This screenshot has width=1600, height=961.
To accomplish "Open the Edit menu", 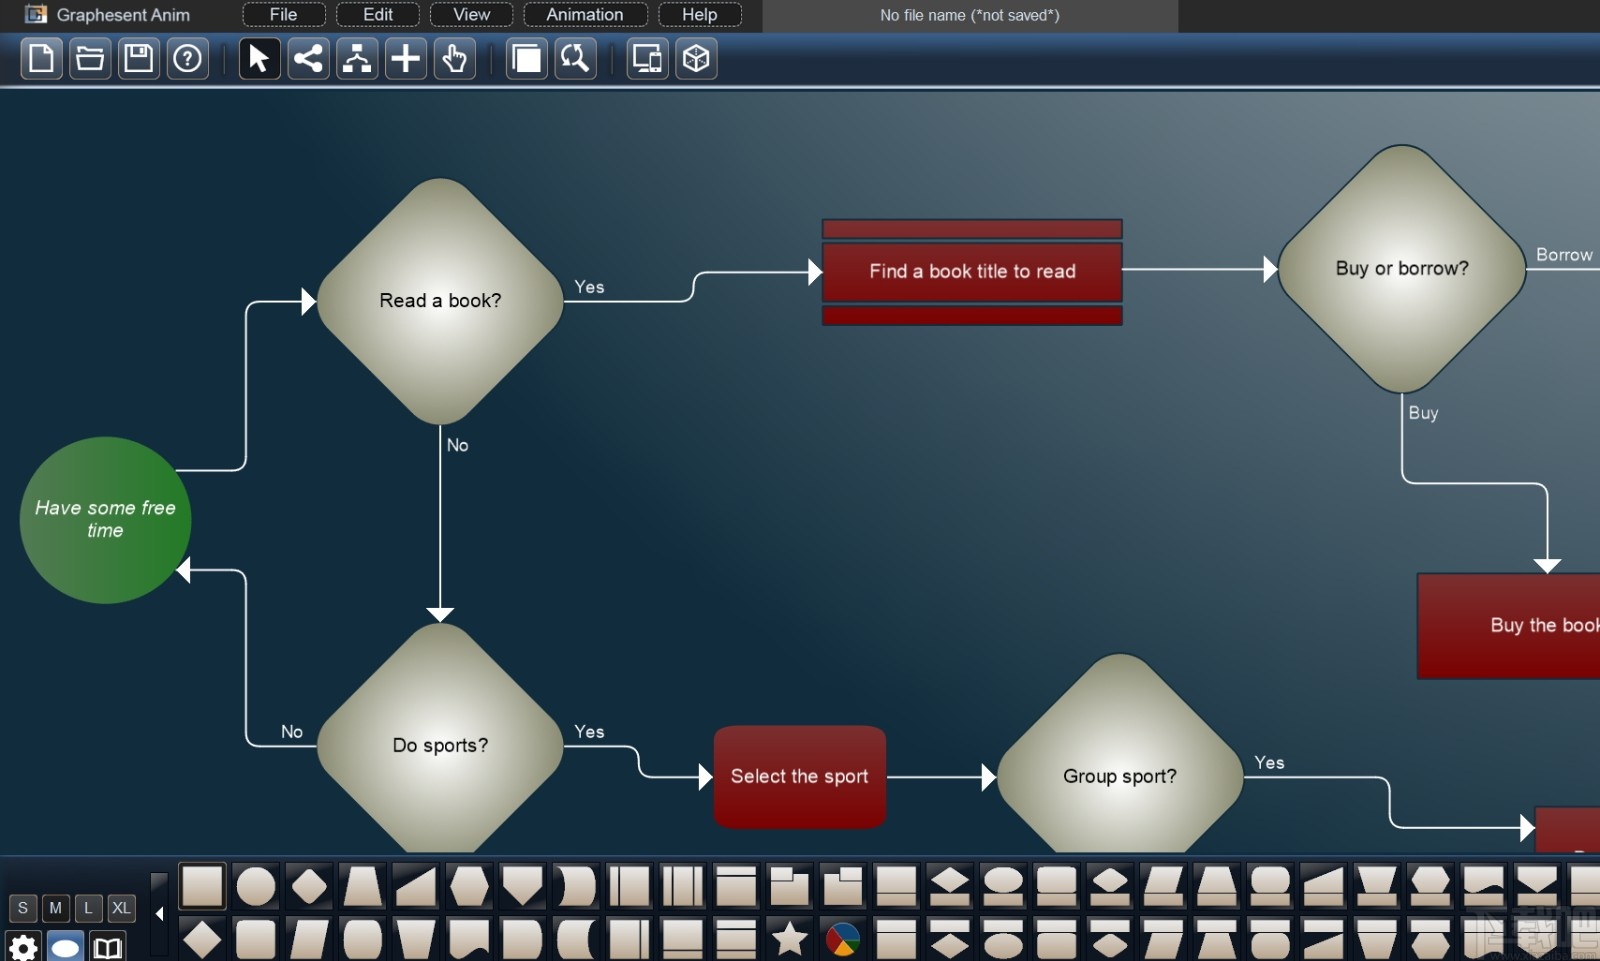I will tap(378, 15).
